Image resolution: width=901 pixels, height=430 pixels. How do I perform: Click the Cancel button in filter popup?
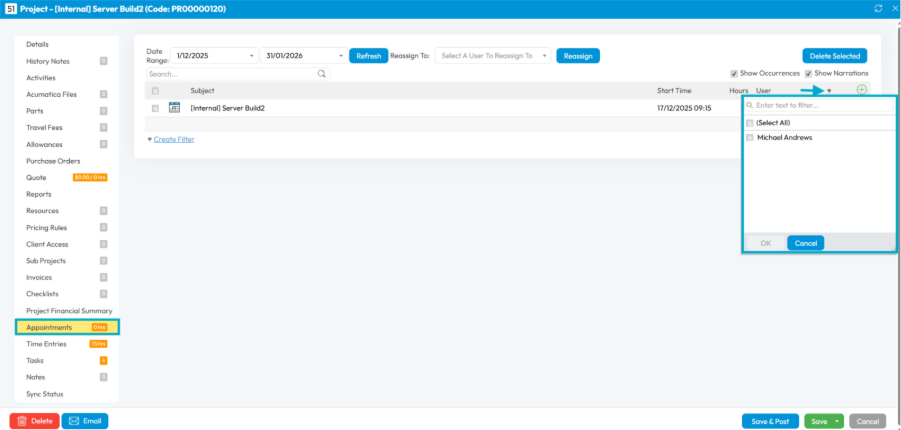(805, 243)
